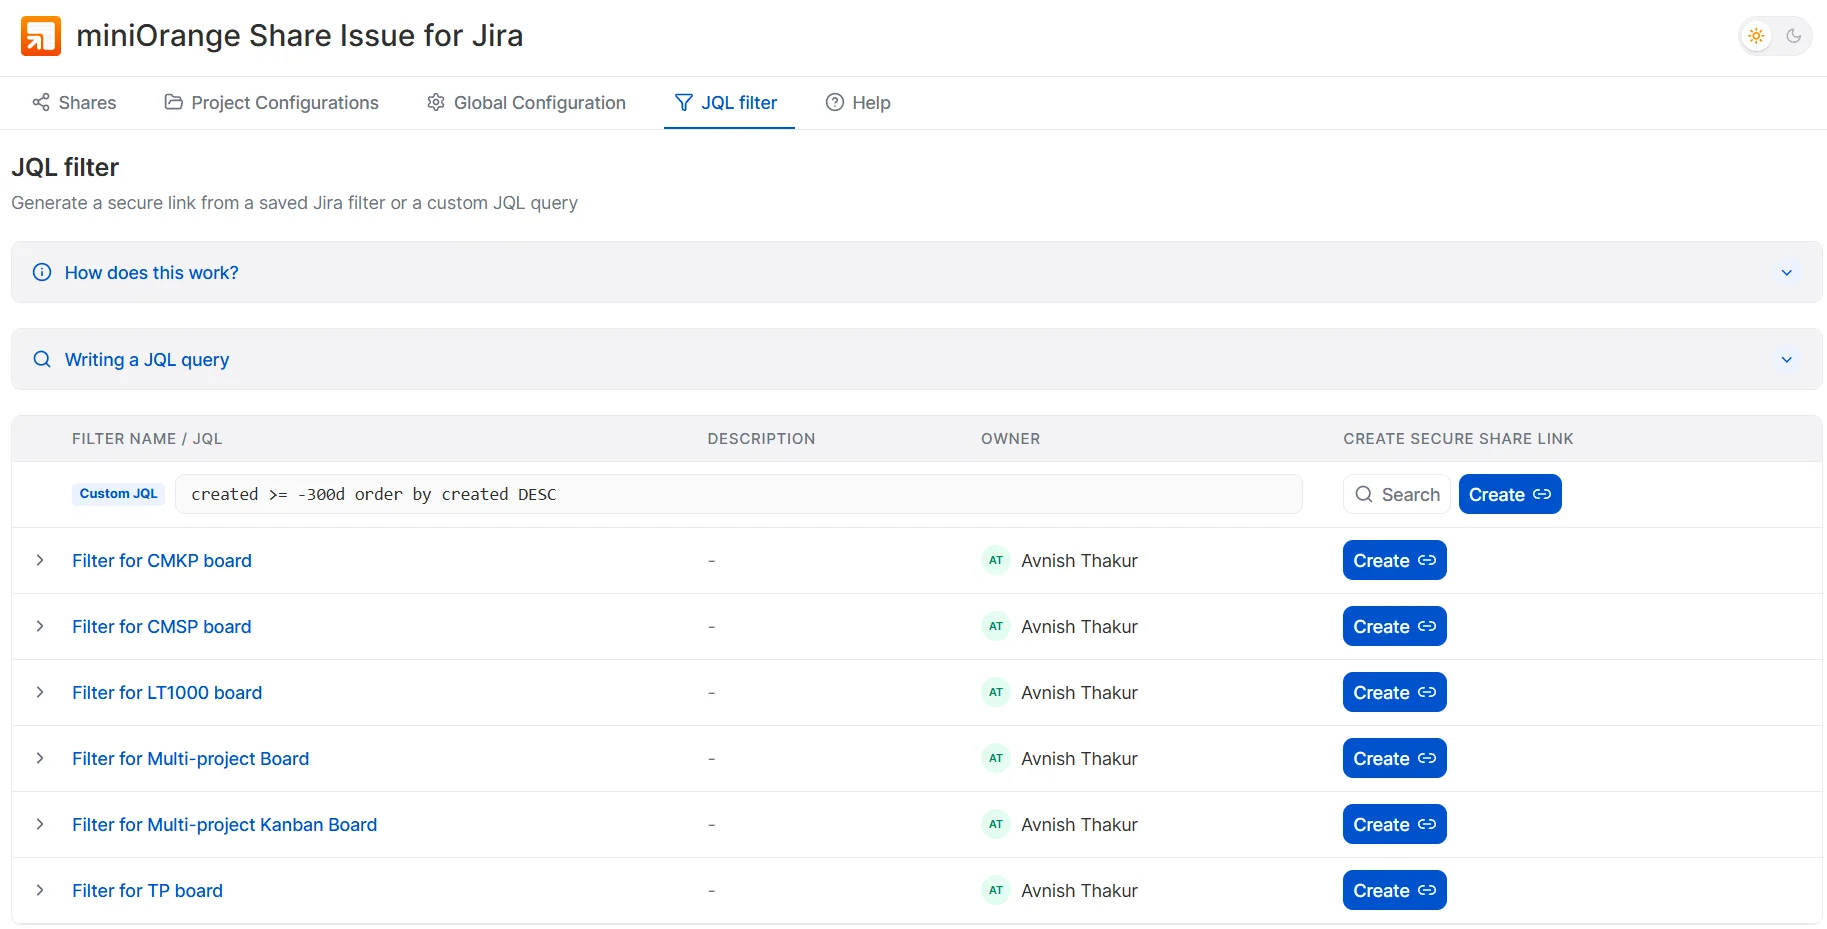This screenshot has width=1827, height=929.
Task: Expand the Filter for Multi-project Board row
Action: point(40,759)
